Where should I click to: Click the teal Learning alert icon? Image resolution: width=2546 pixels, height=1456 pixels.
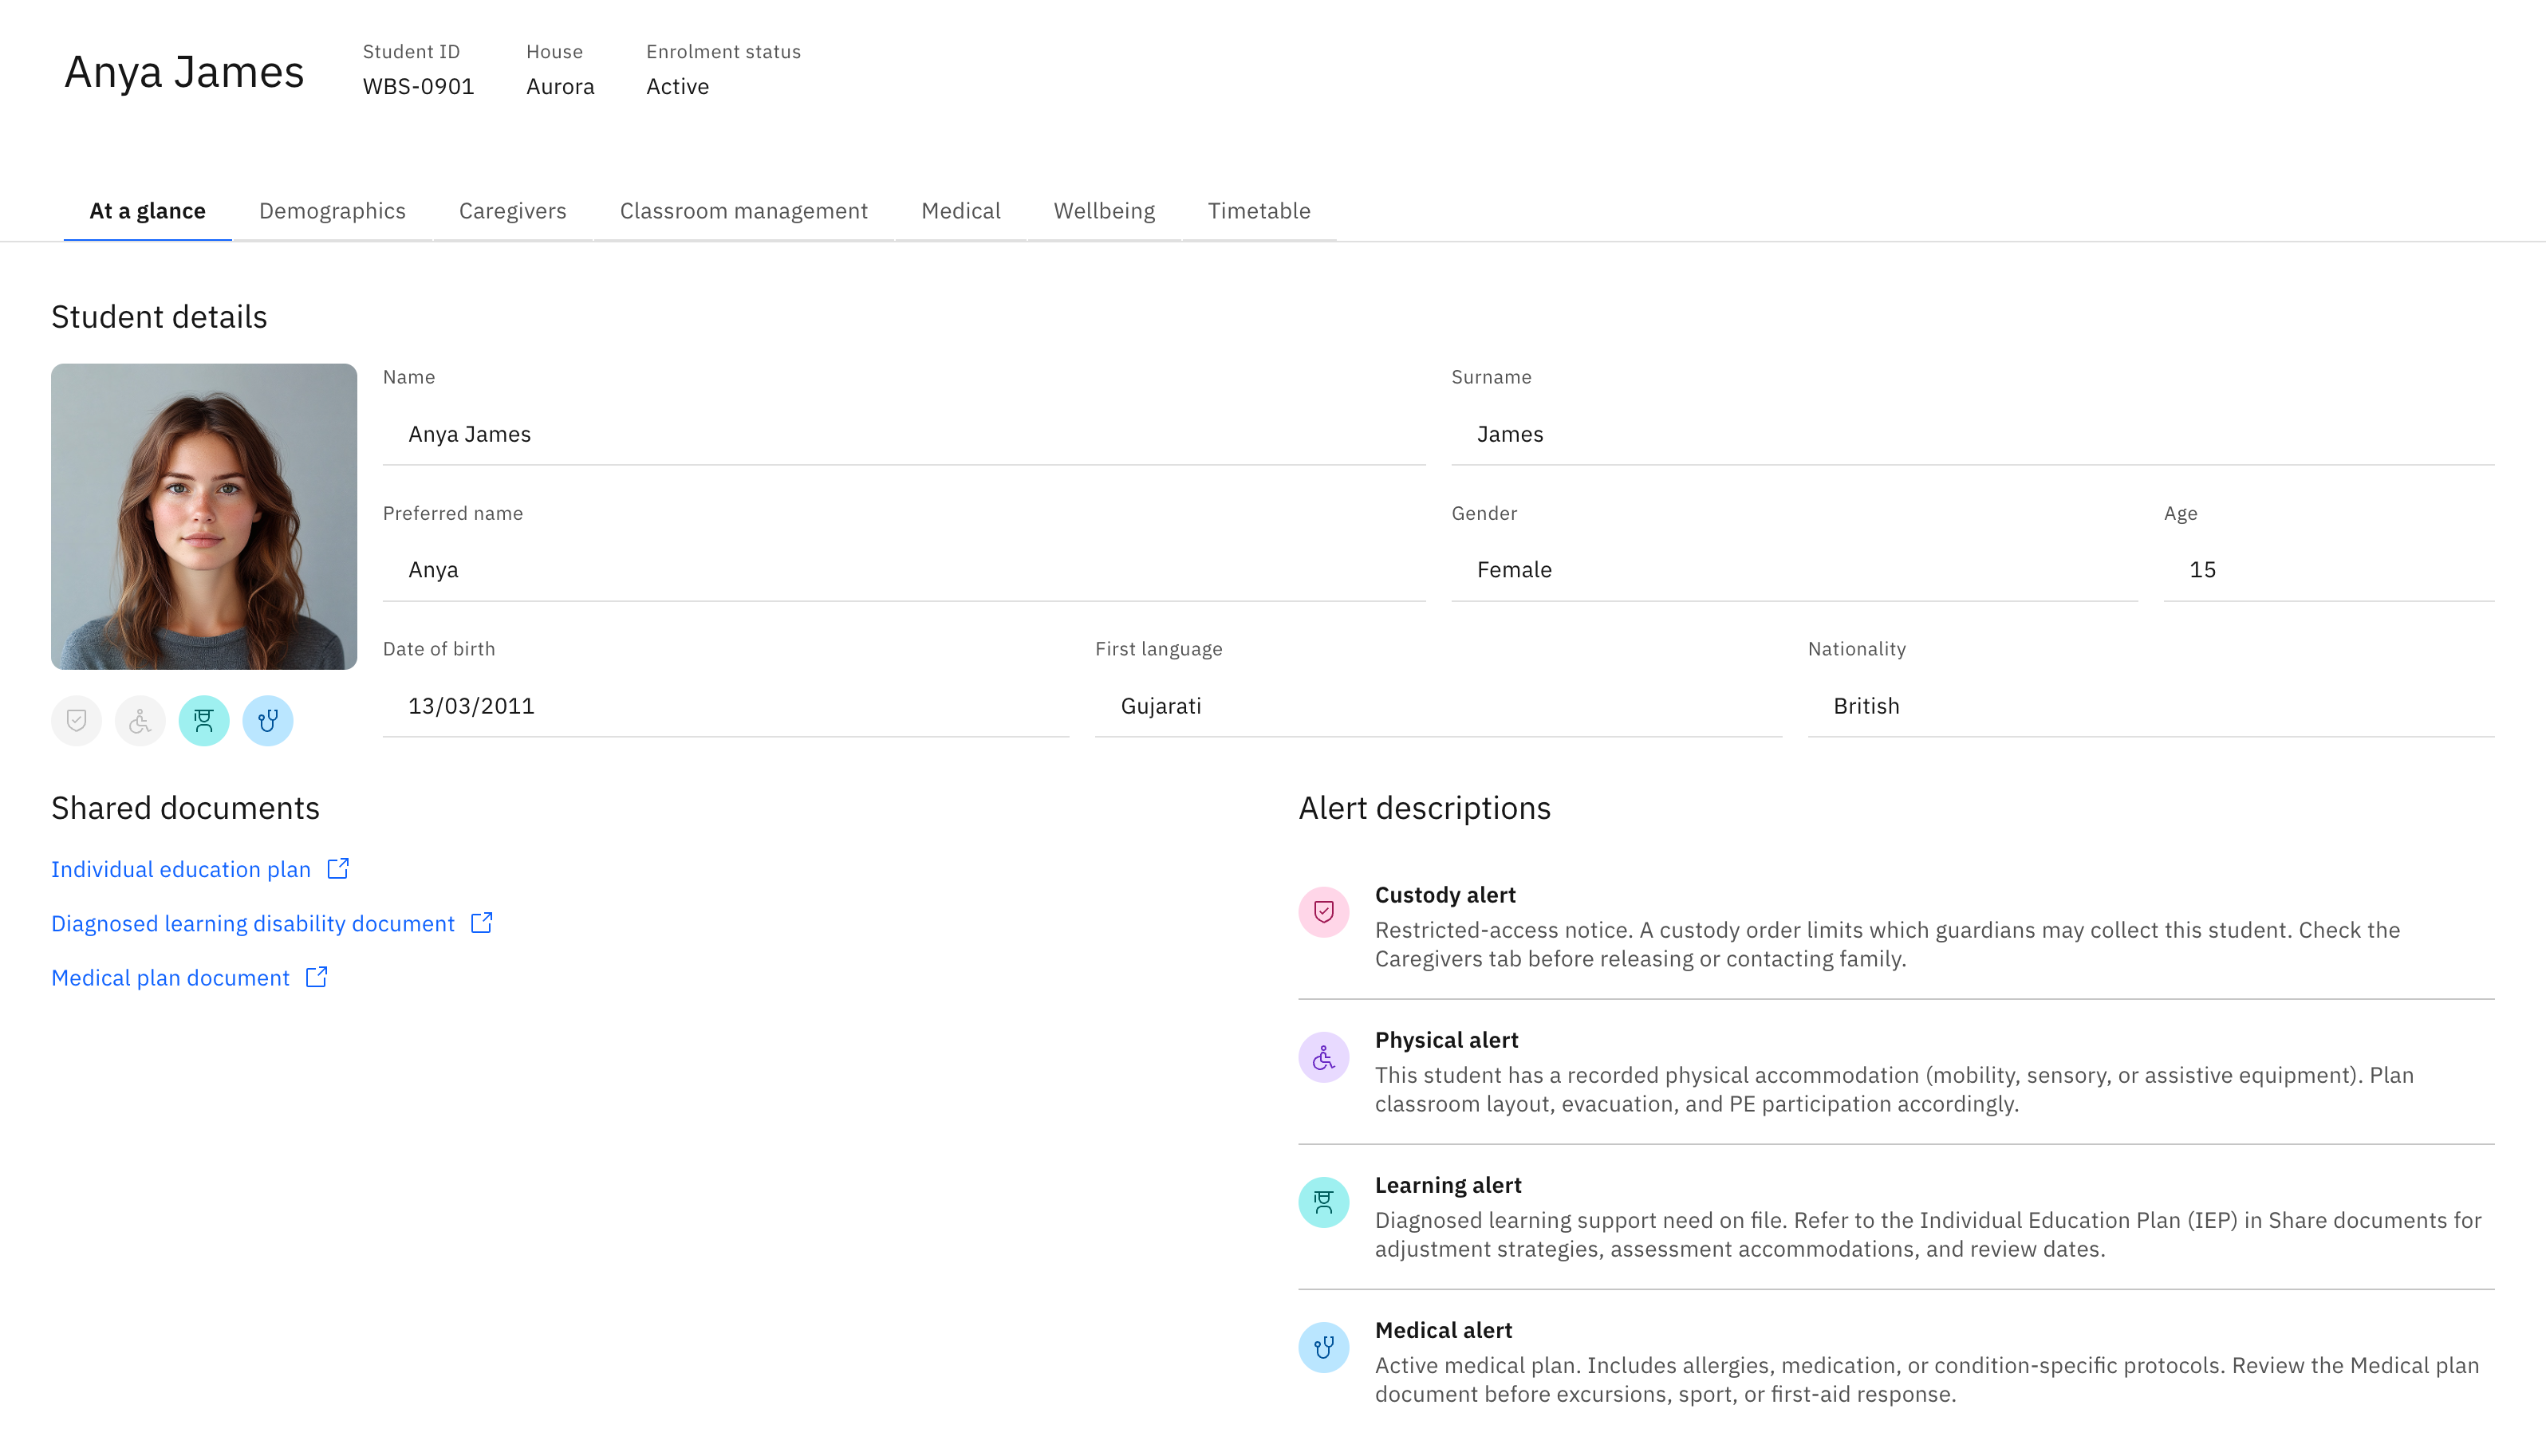coord(1323,1201)
